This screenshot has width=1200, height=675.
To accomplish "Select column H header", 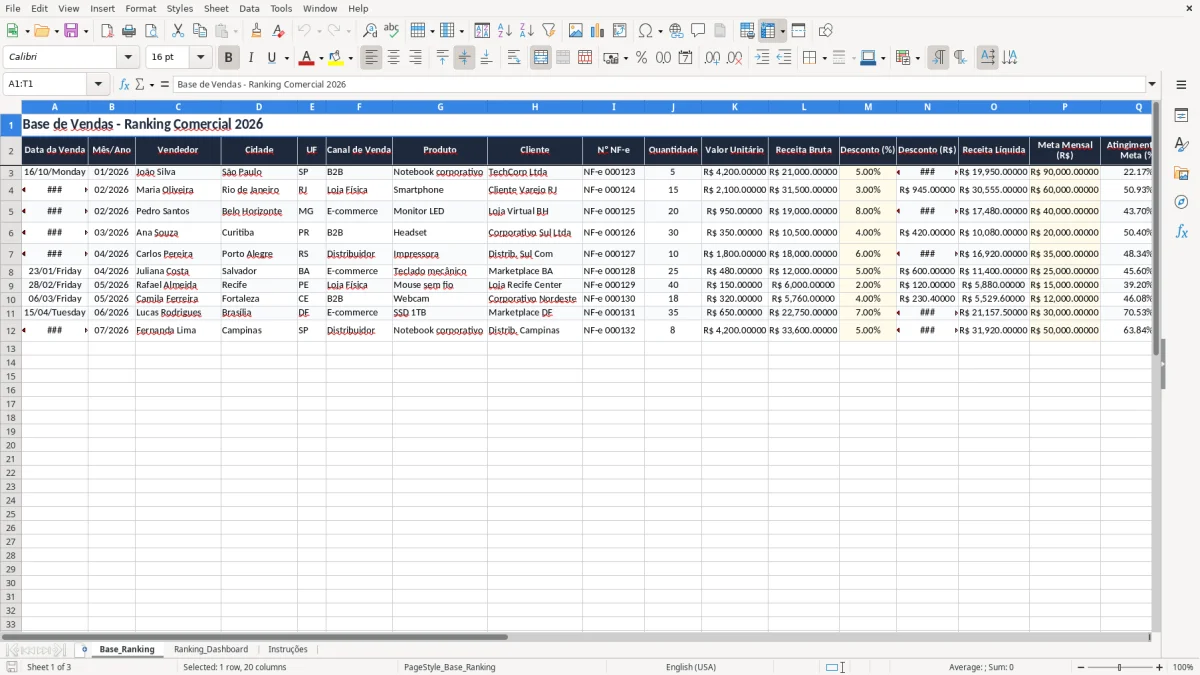I will click(x=535, y=106).
